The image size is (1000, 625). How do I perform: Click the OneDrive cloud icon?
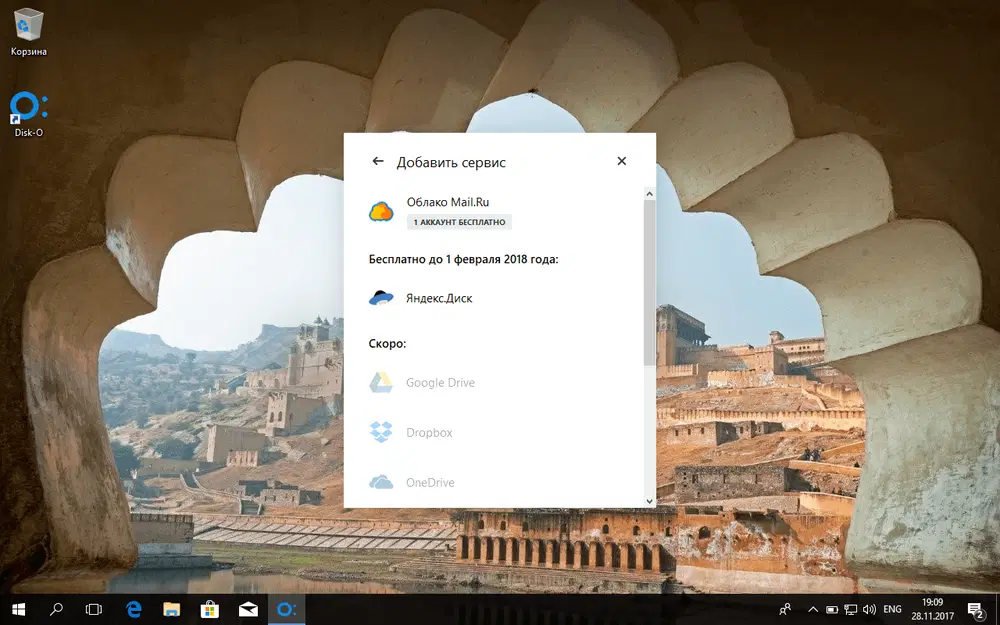click(x=381, y=482)
